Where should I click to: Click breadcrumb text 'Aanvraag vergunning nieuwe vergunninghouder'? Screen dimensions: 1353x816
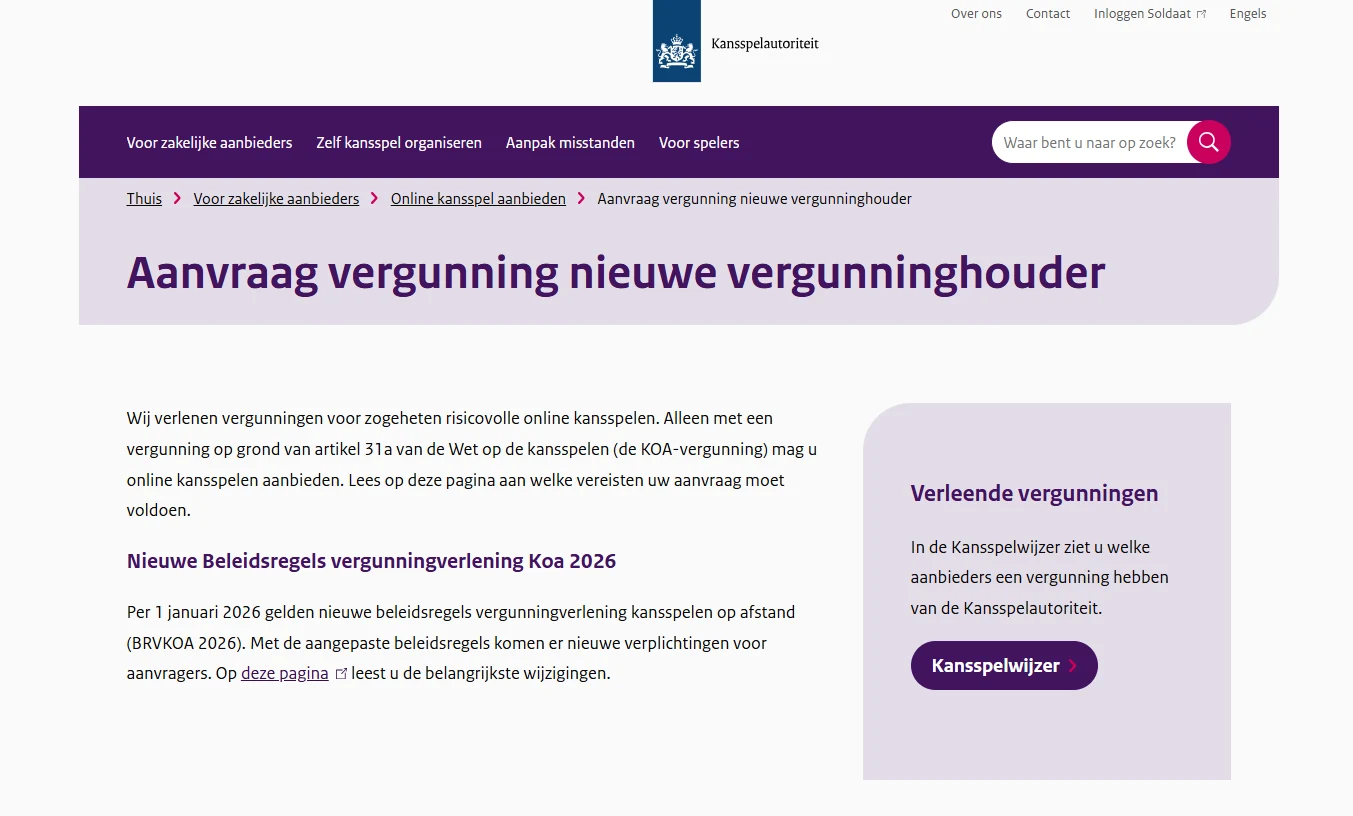point(755,199)
